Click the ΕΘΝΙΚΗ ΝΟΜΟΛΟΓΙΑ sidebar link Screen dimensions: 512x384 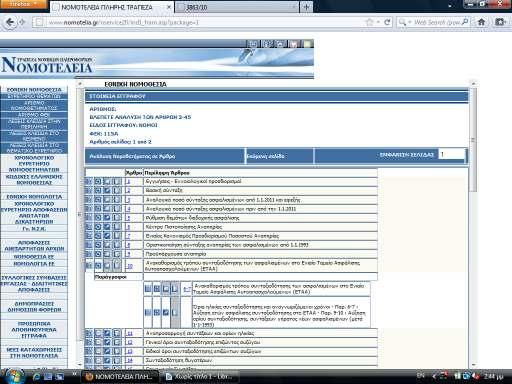click(34, 197)
